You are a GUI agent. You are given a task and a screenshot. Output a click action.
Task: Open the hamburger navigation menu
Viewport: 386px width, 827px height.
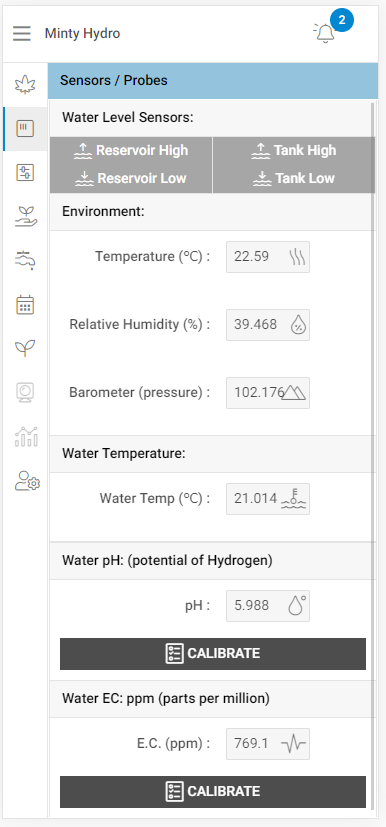[x=22, y=34]
